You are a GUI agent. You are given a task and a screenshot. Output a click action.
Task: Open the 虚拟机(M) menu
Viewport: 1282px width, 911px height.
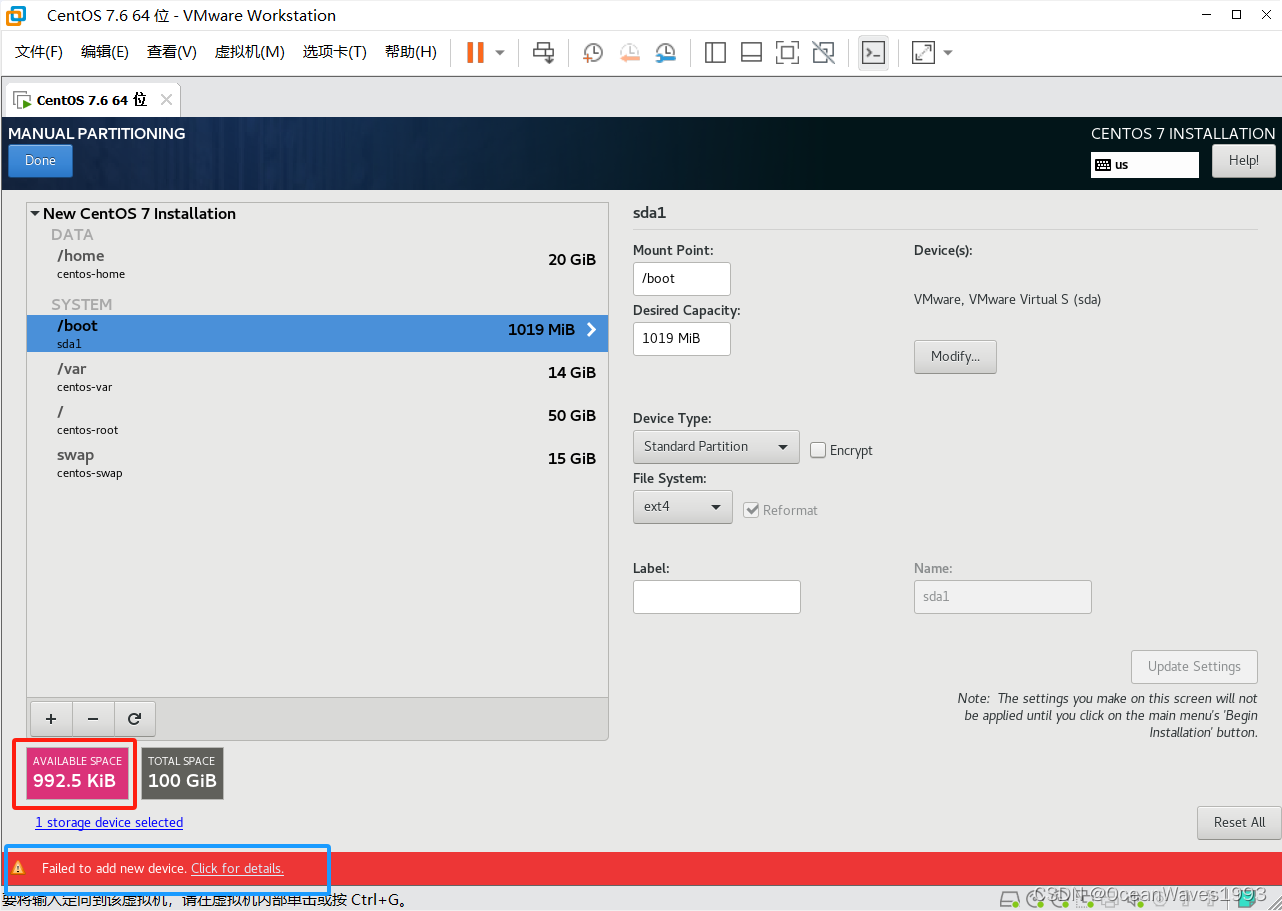(x=250, y=52)
